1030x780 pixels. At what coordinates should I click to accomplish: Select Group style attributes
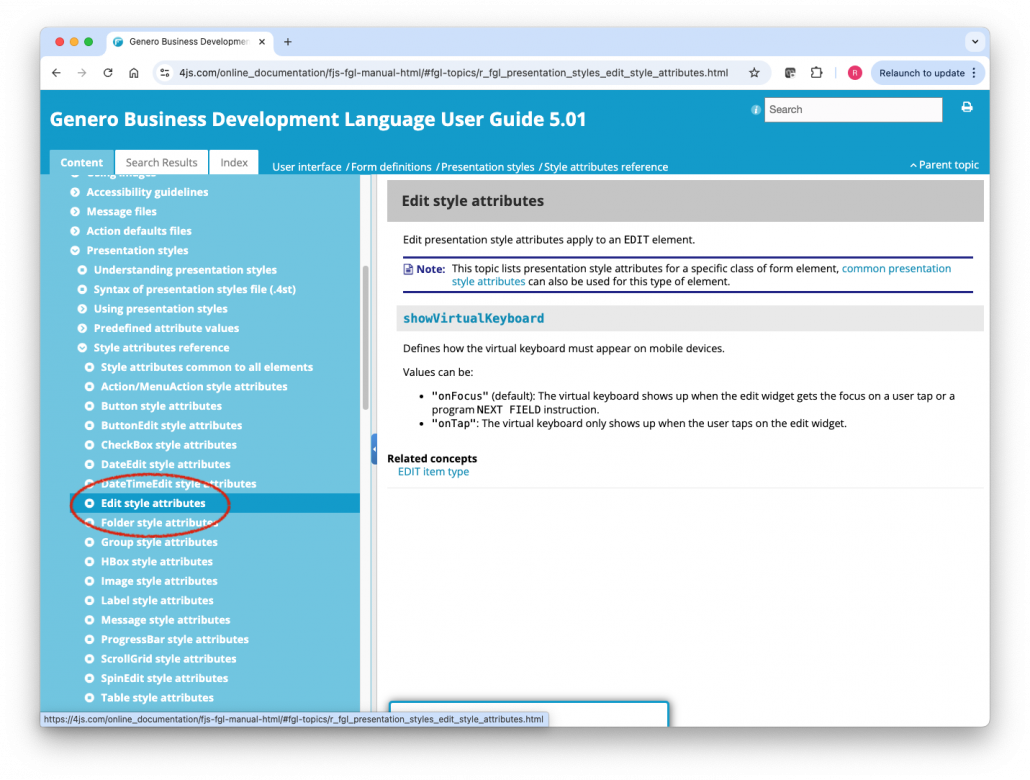[159, 542]
